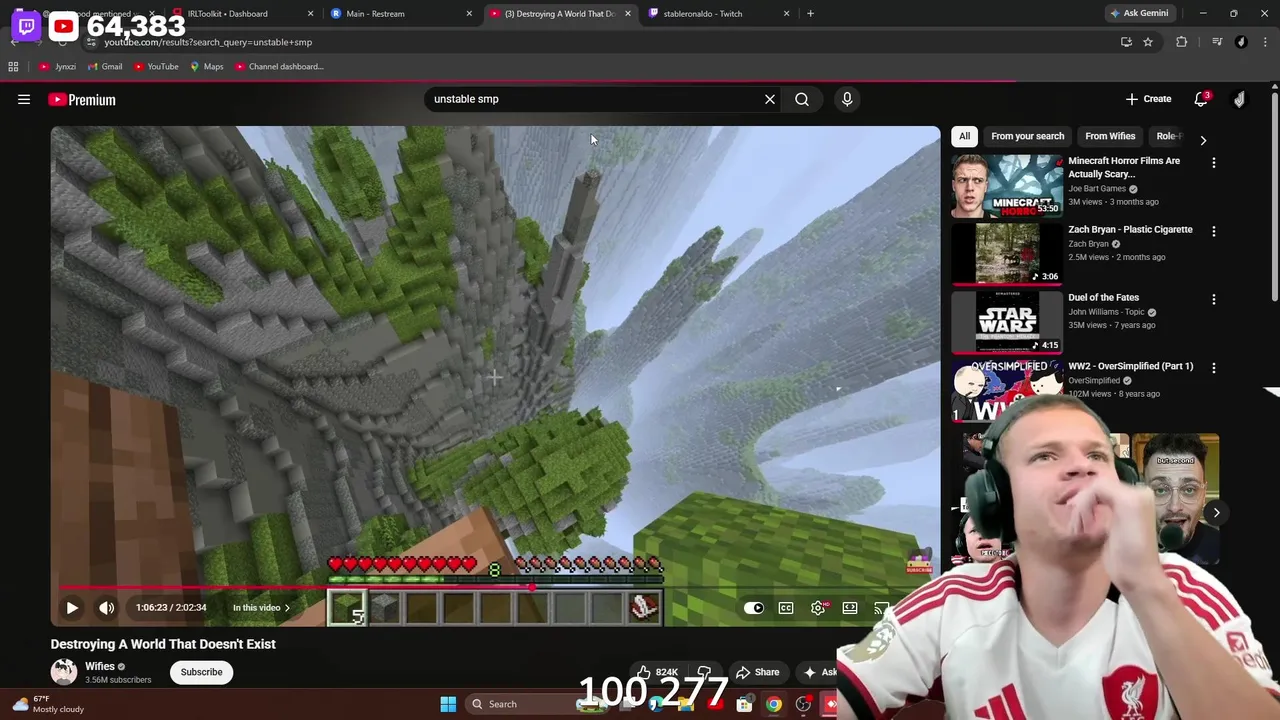Open Duel of the Fates Star Wars thumbnail
1280x720 pixels.
(x=1007, y=322)
